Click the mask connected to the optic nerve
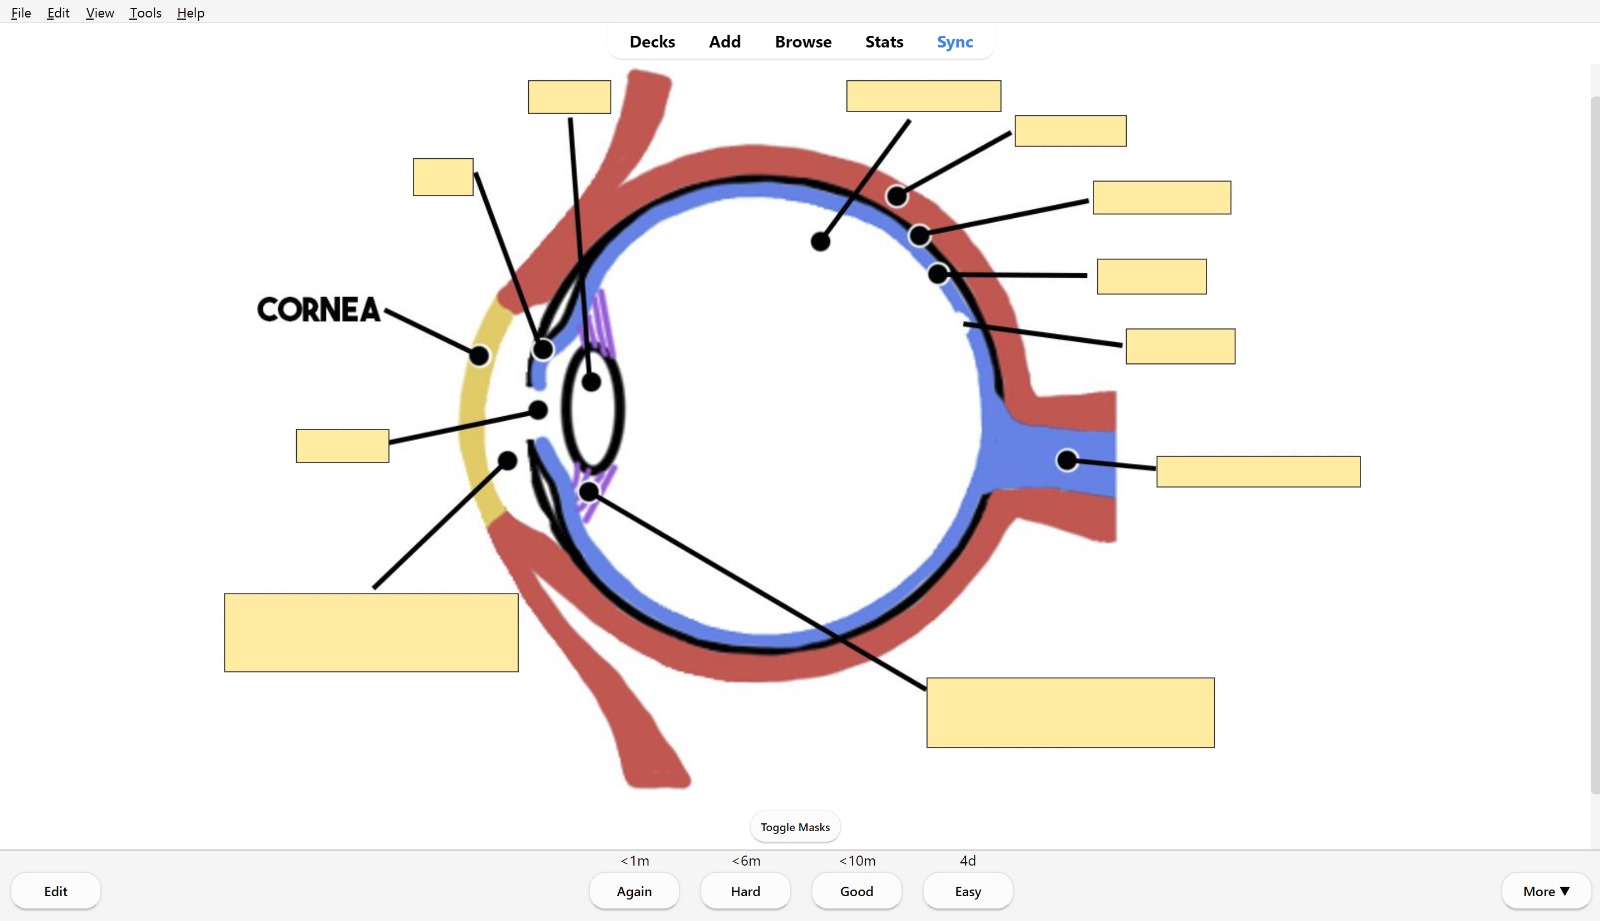 click(x=1257, y=472)
